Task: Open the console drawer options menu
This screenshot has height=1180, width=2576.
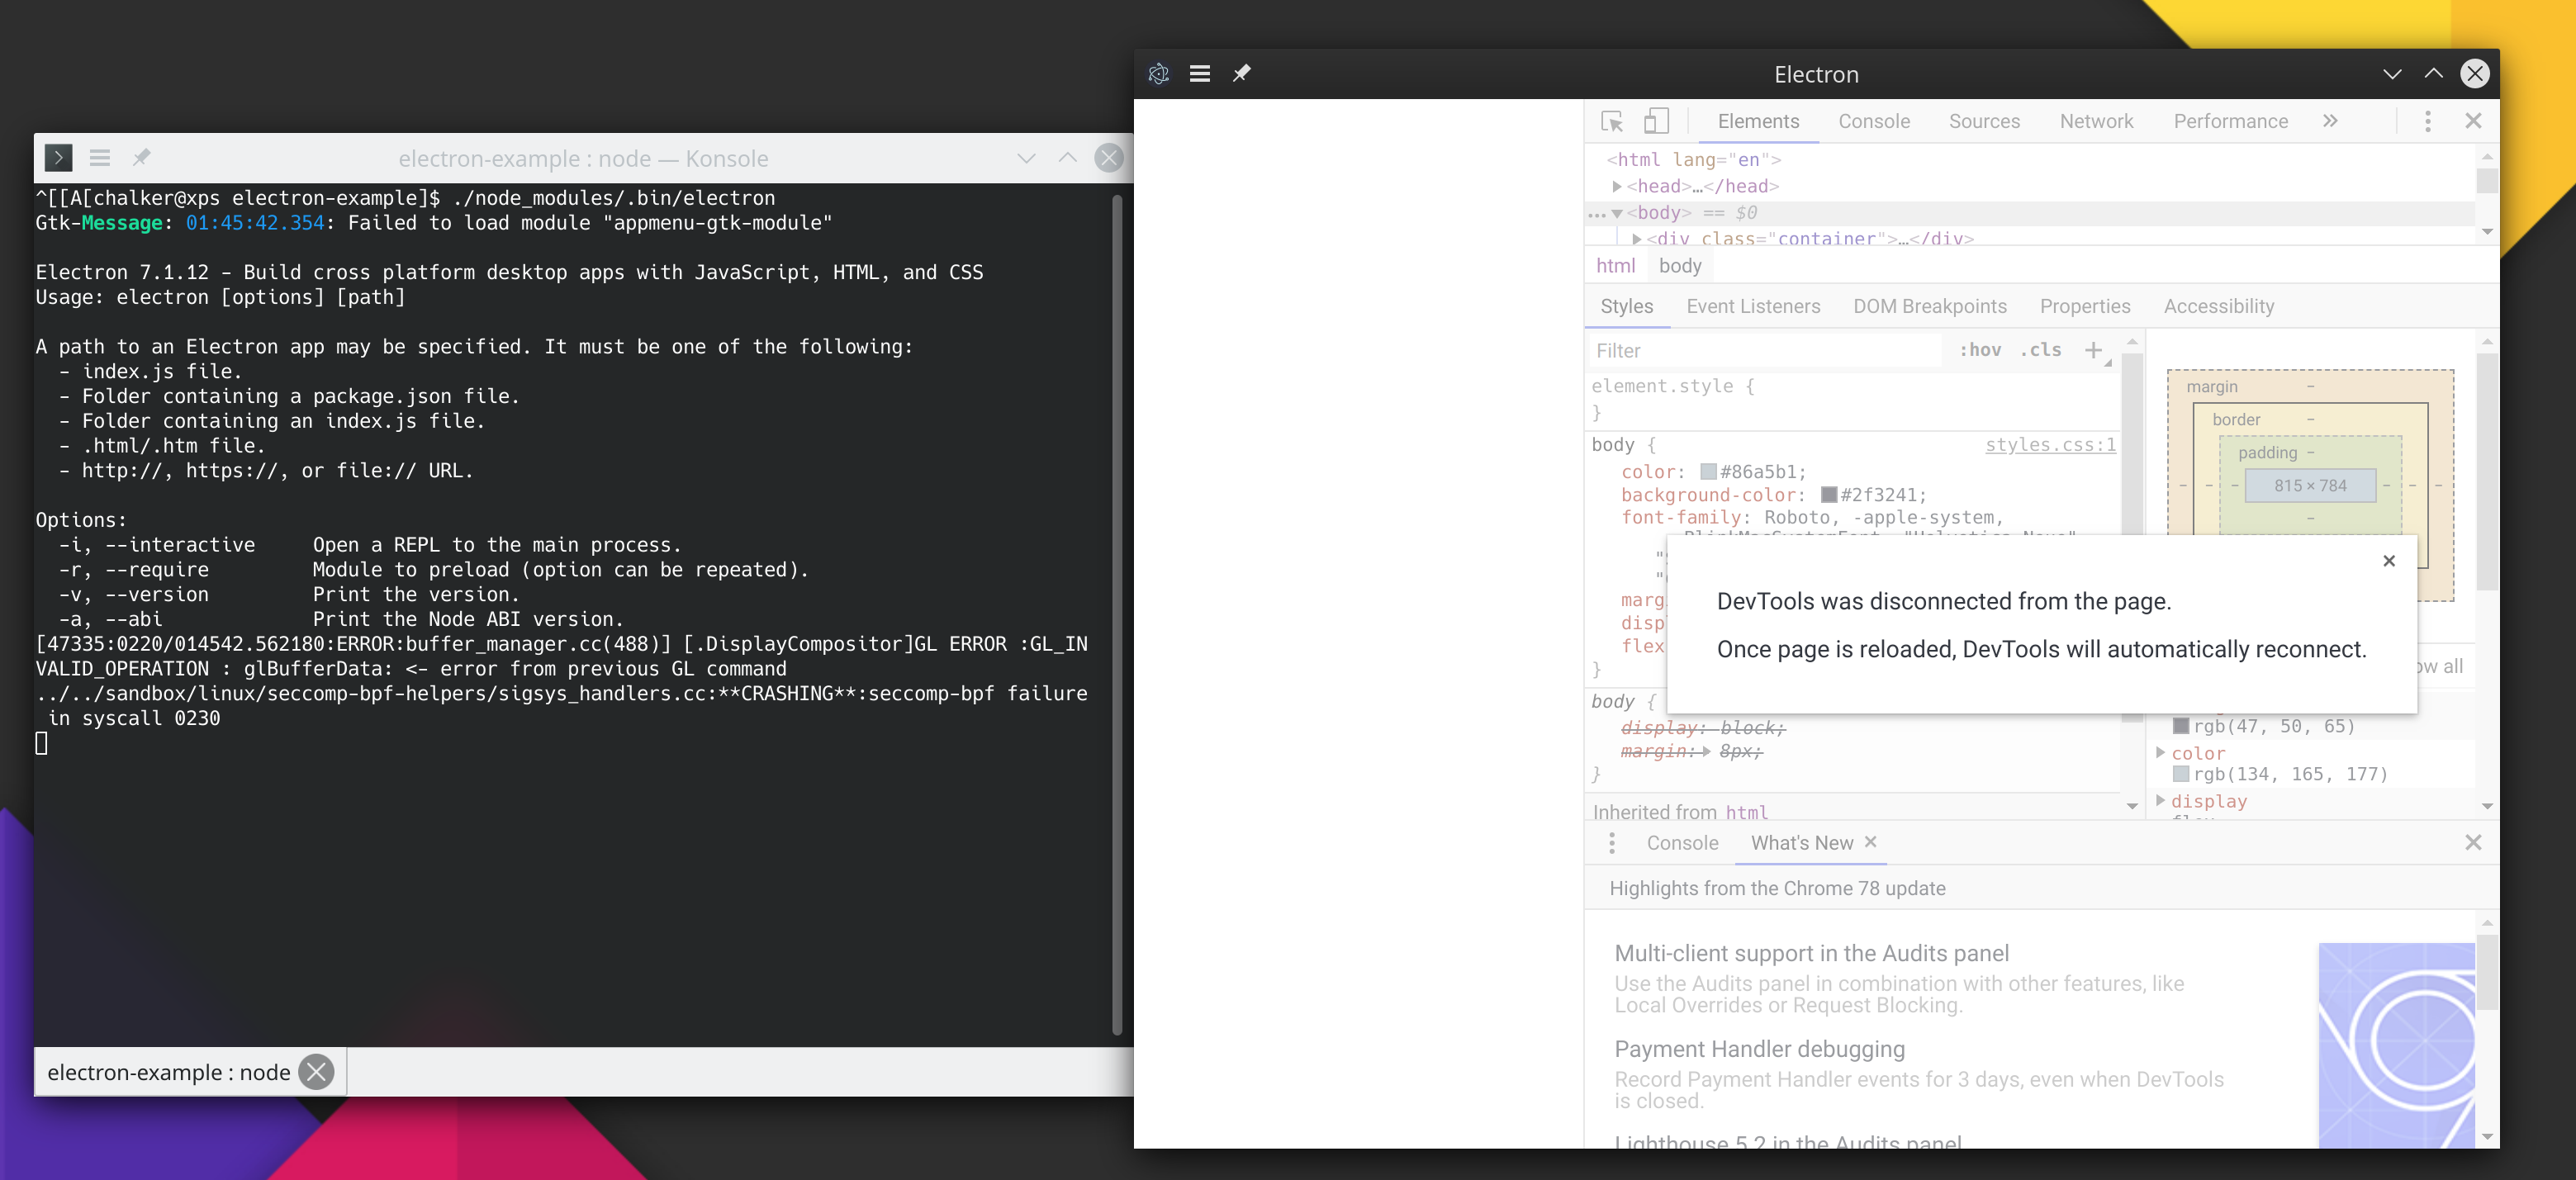Action: coord(1612,843)
